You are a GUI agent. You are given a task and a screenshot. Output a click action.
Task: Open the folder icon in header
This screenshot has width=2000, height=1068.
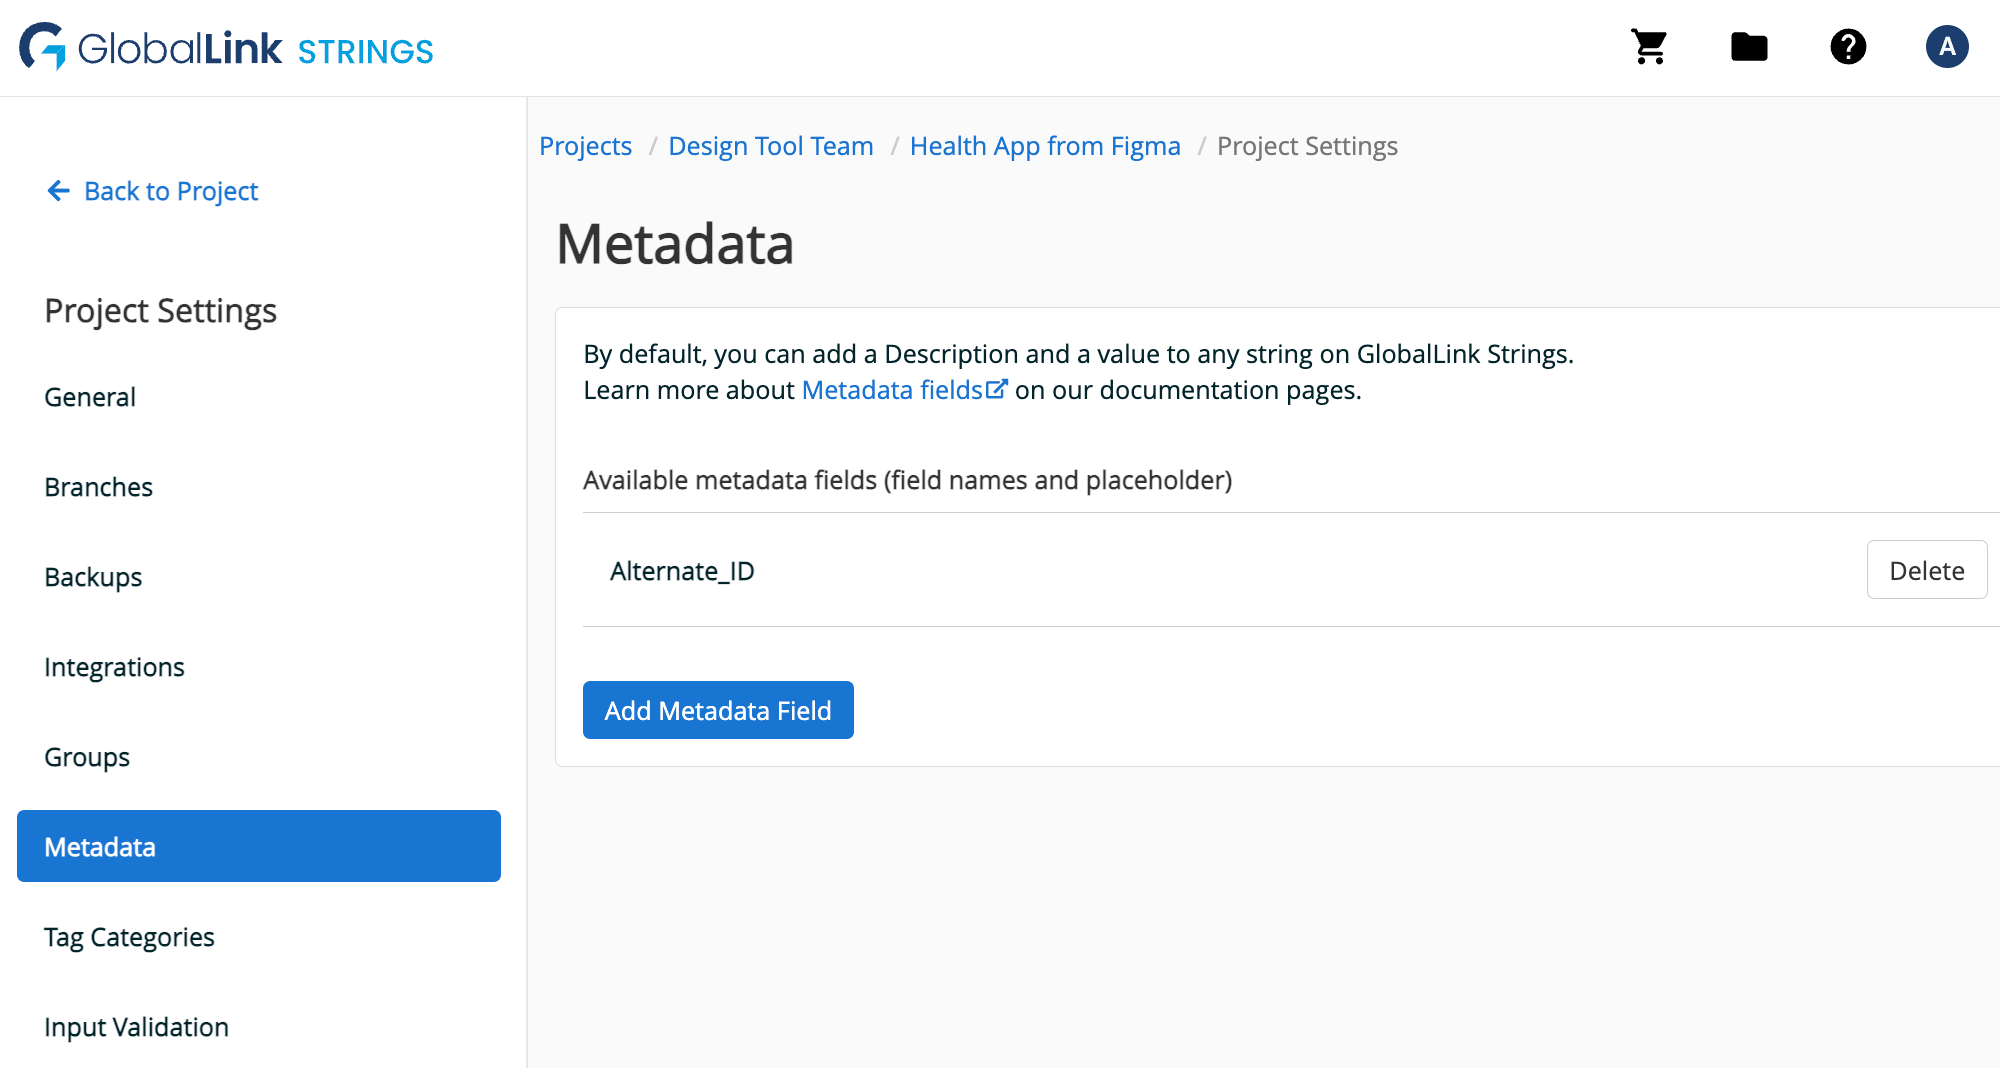[1749, 47]
